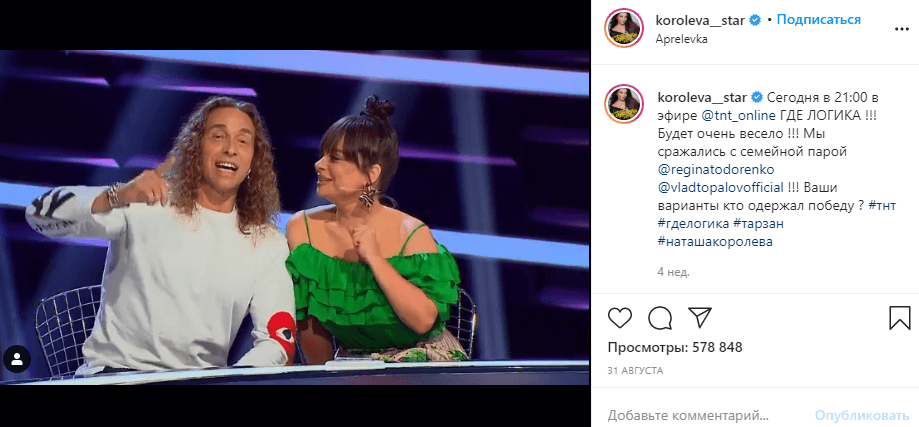Screen dimensions: 919x427
Task: Open the @vladtopalovofficial mention
Action: (721, 187)
